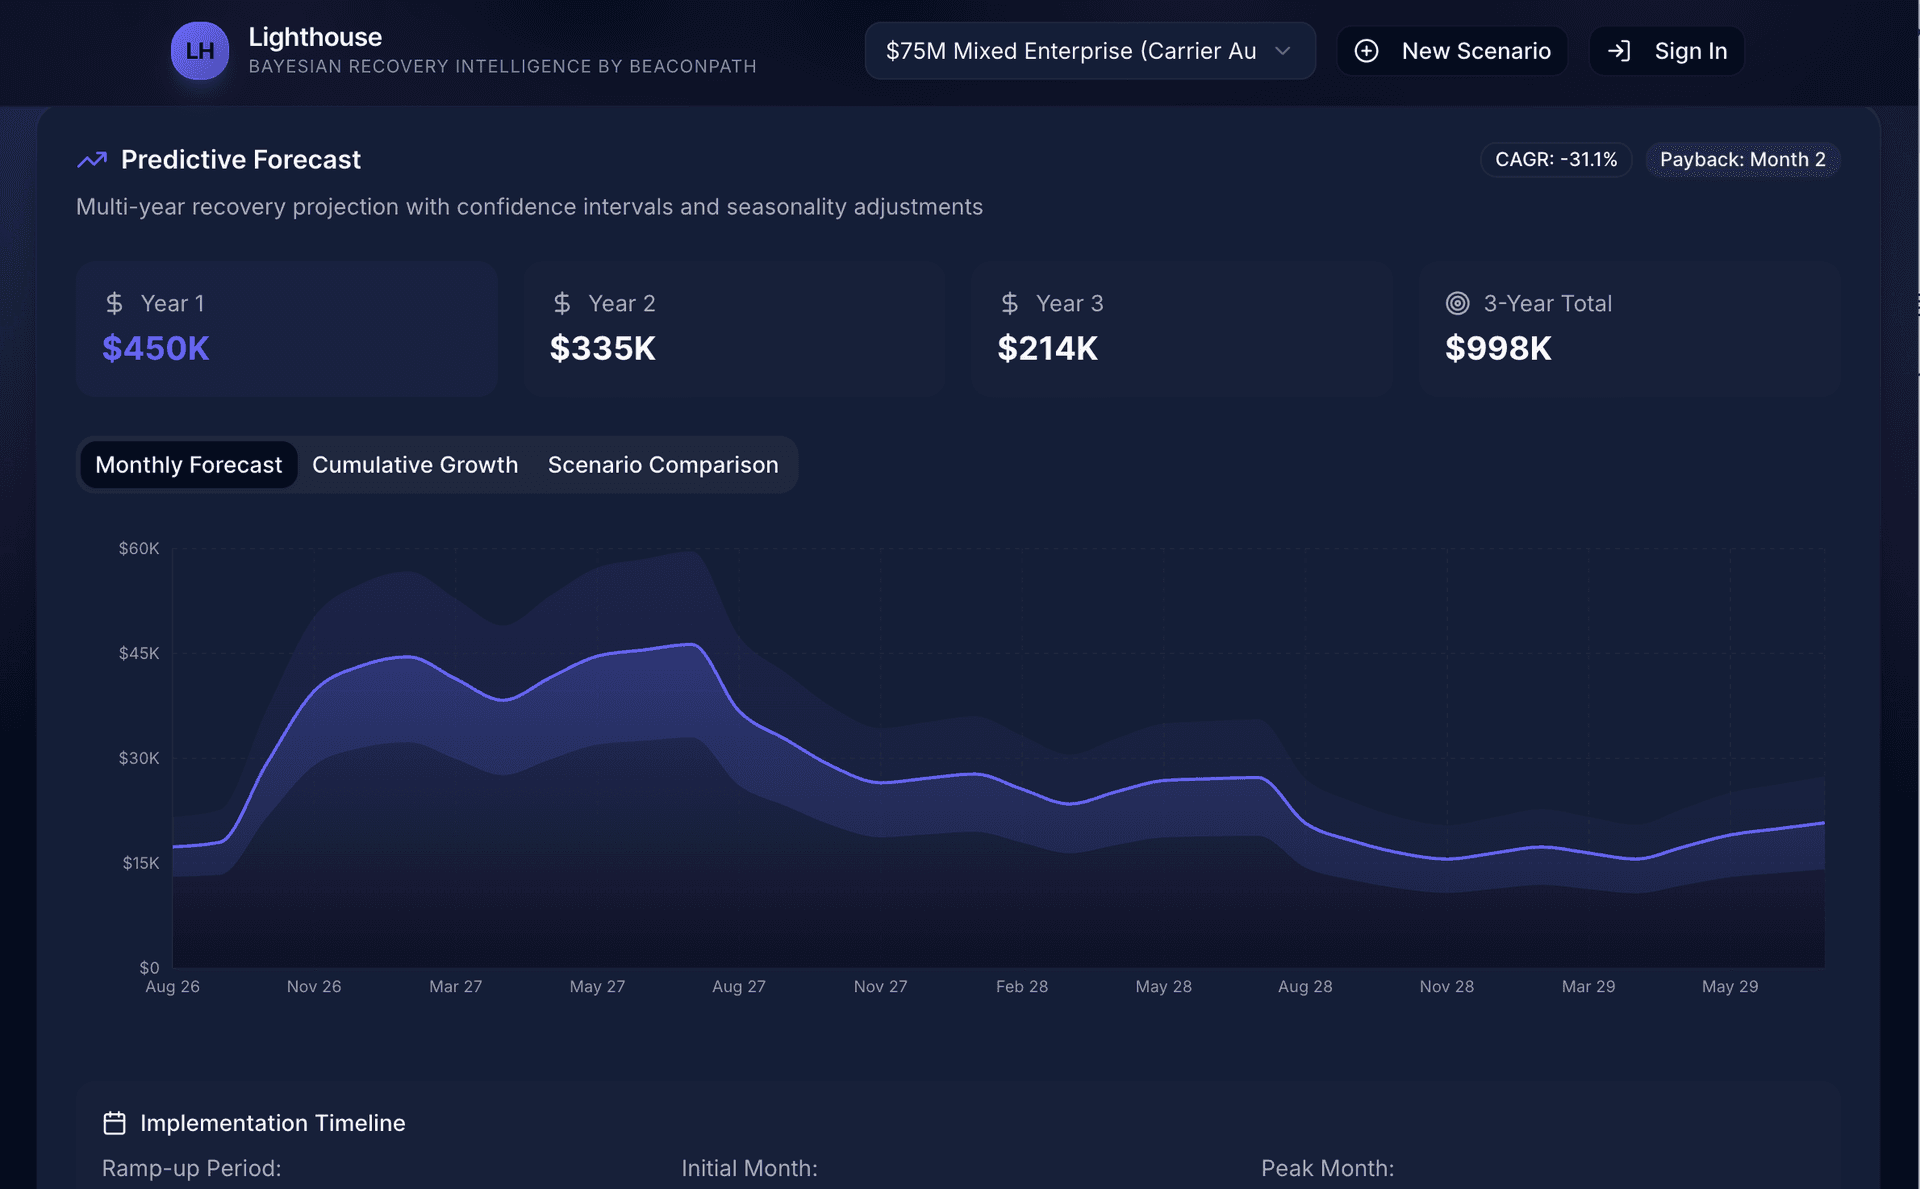The image size is (1920, 1189).
Task: Click the Predictive Forecast trend icon
Action: (x=92, y=160)
